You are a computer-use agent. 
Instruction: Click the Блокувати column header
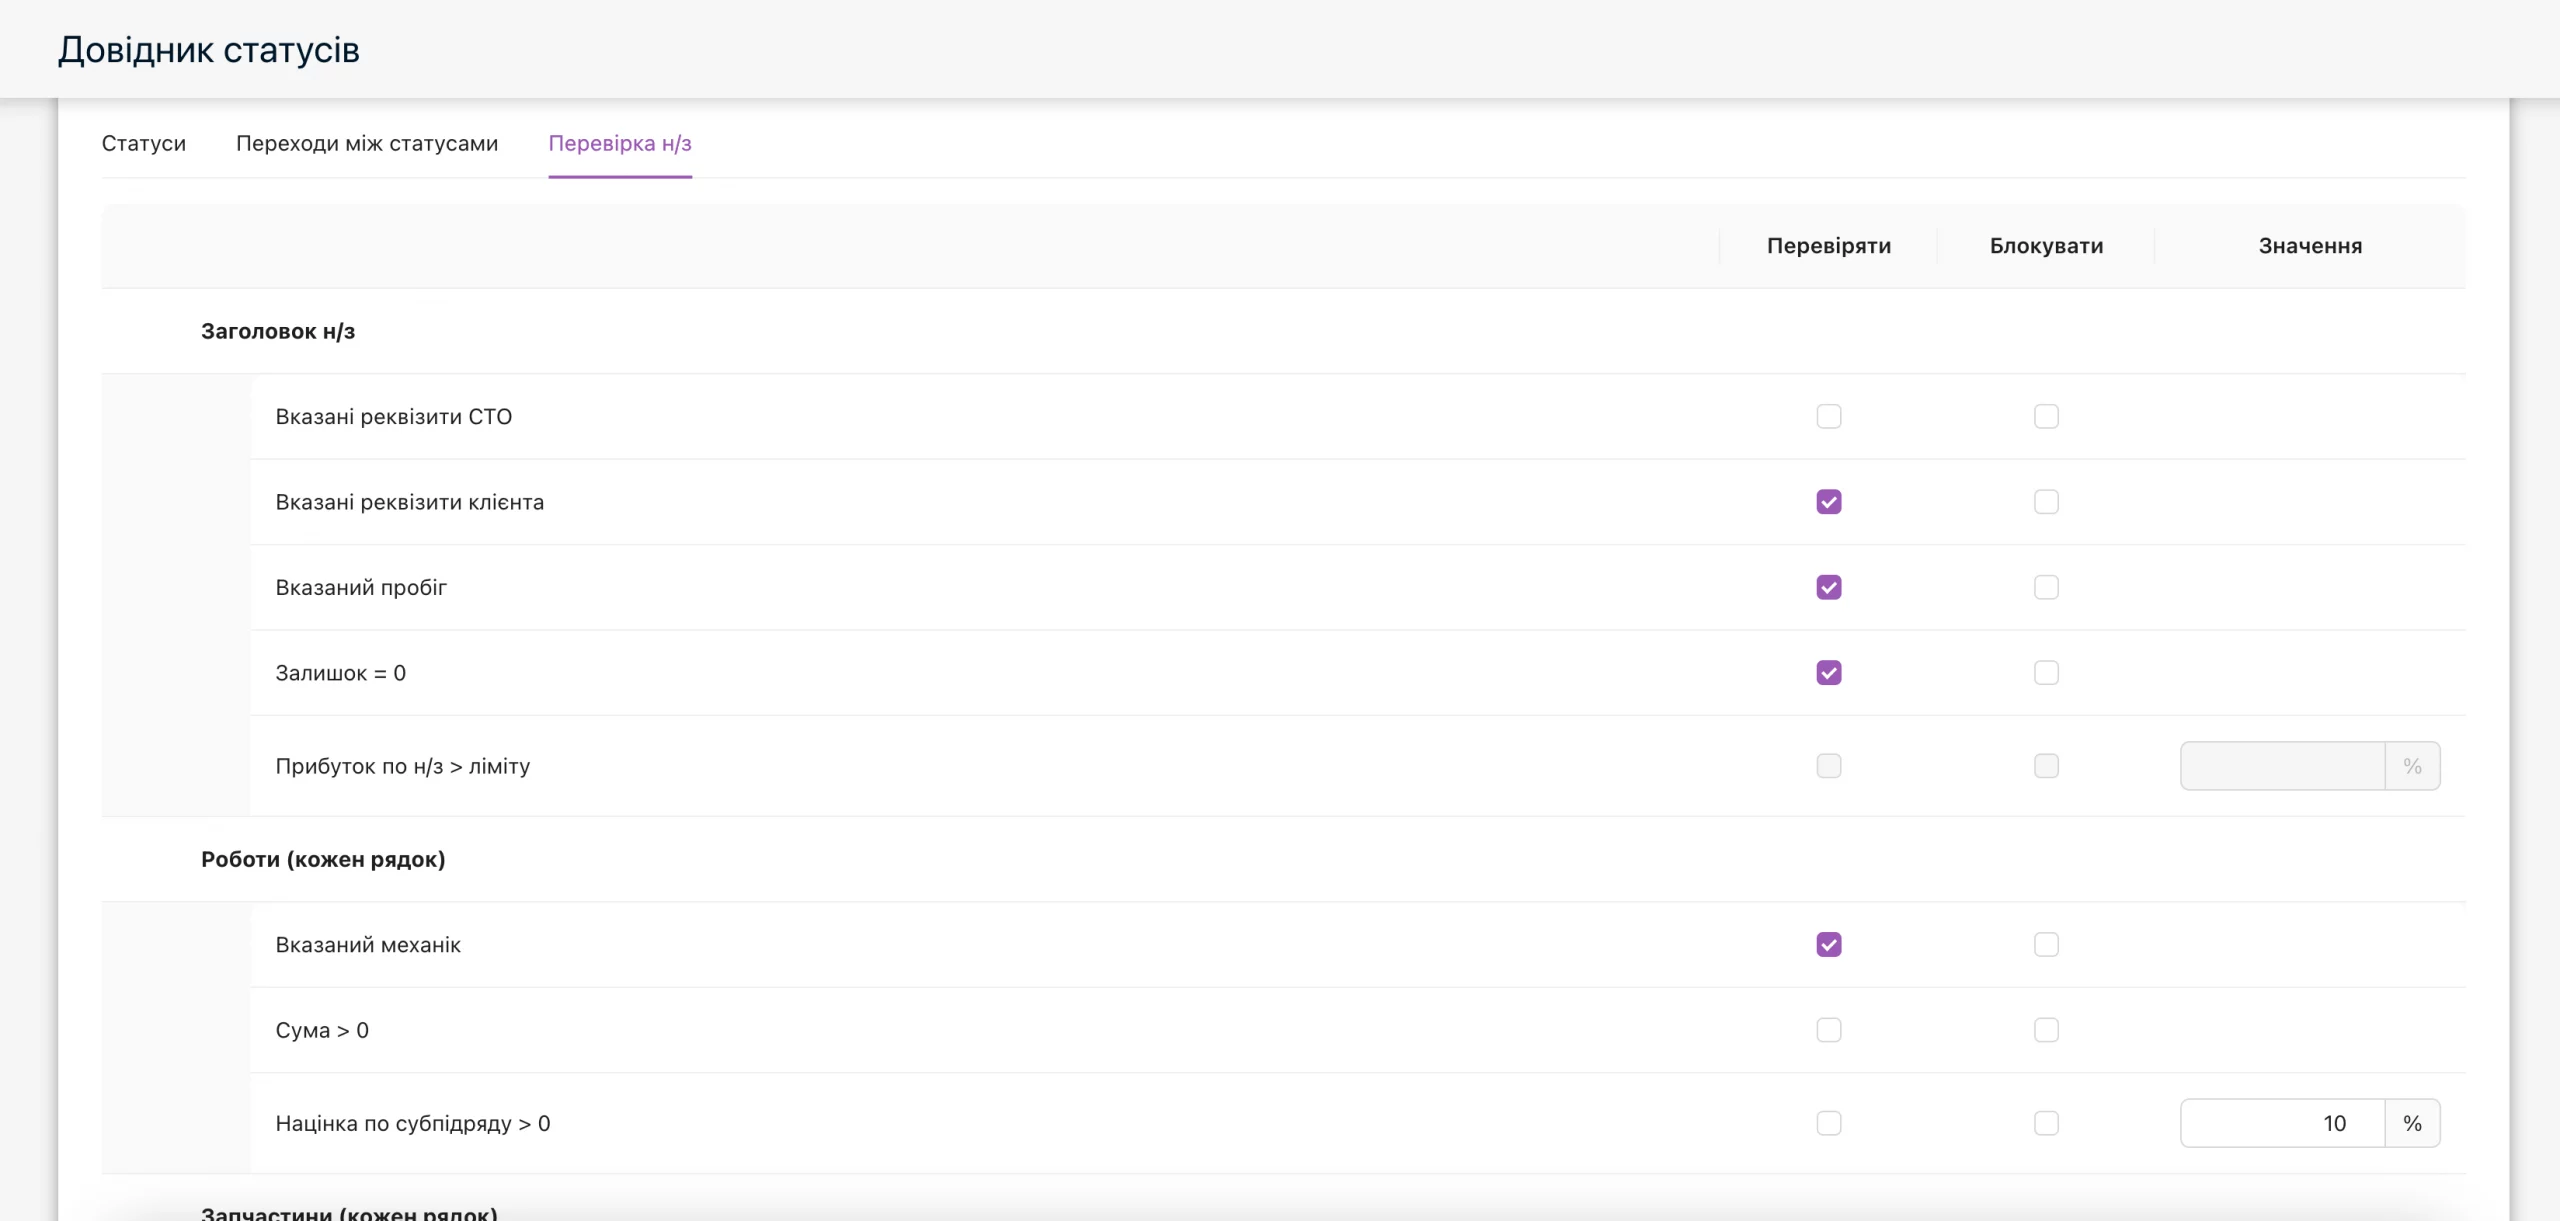coord(2046,246)
